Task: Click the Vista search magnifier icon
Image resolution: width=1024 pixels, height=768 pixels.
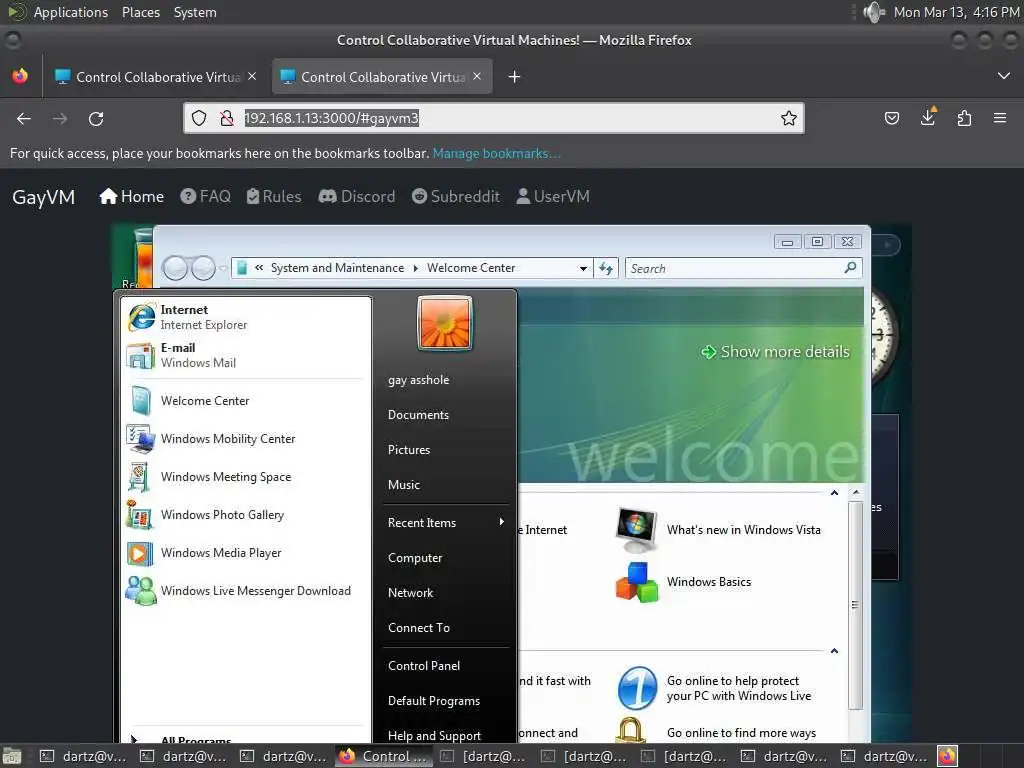Action: coord(850,268)
